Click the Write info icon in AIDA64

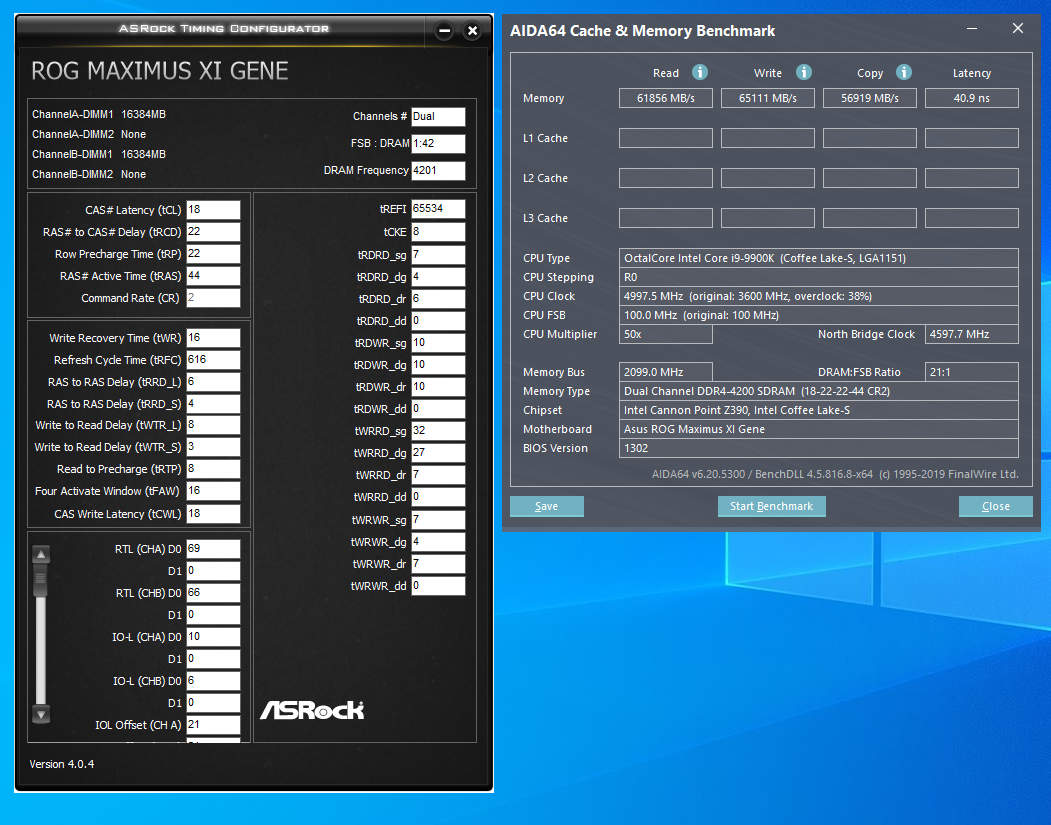coord(804,72)
